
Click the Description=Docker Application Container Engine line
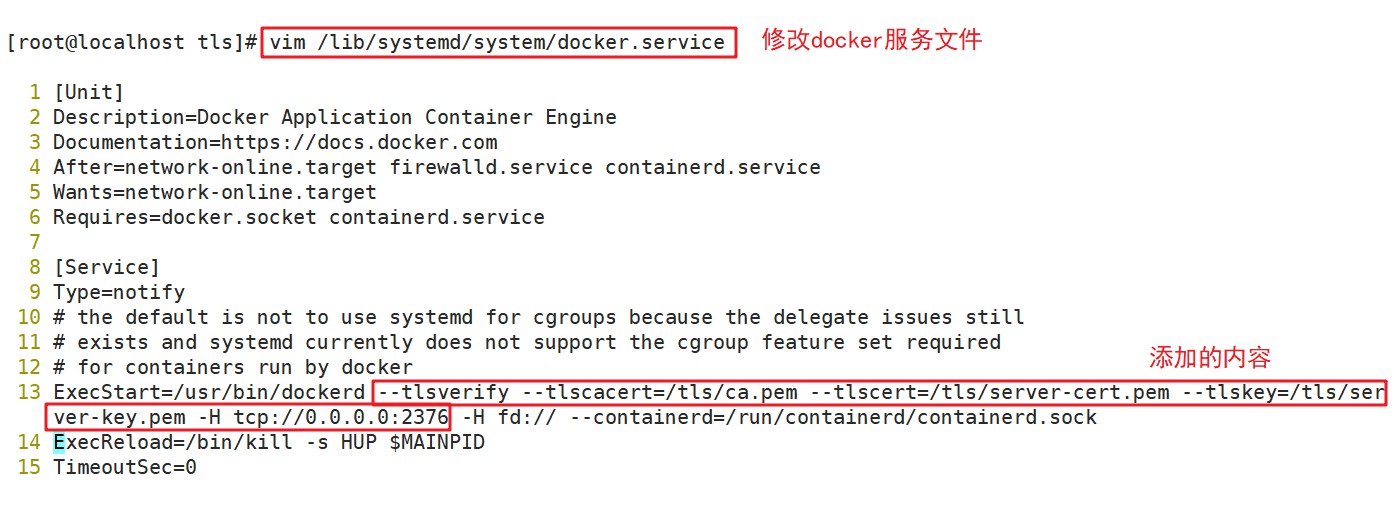click(334, 117)
